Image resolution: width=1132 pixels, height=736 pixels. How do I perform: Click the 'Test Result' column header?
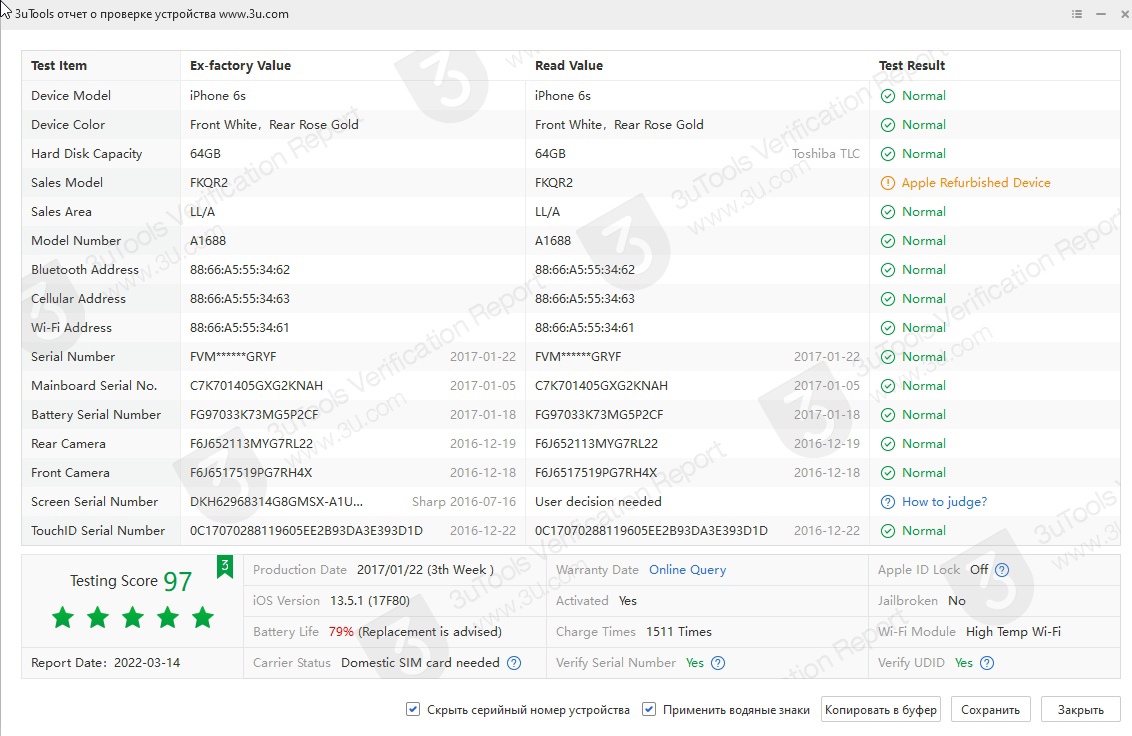pos(912,66)
